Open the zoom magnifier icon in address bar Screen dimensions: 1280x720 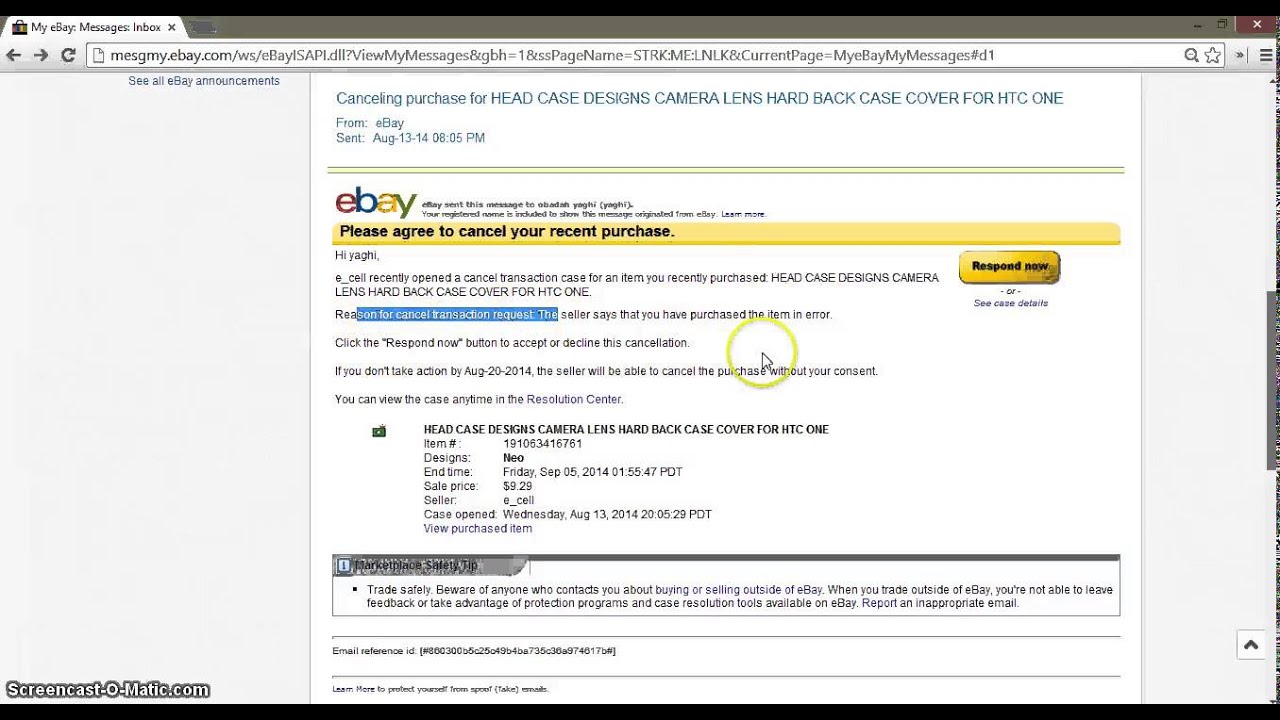(x=1191, y=56)
